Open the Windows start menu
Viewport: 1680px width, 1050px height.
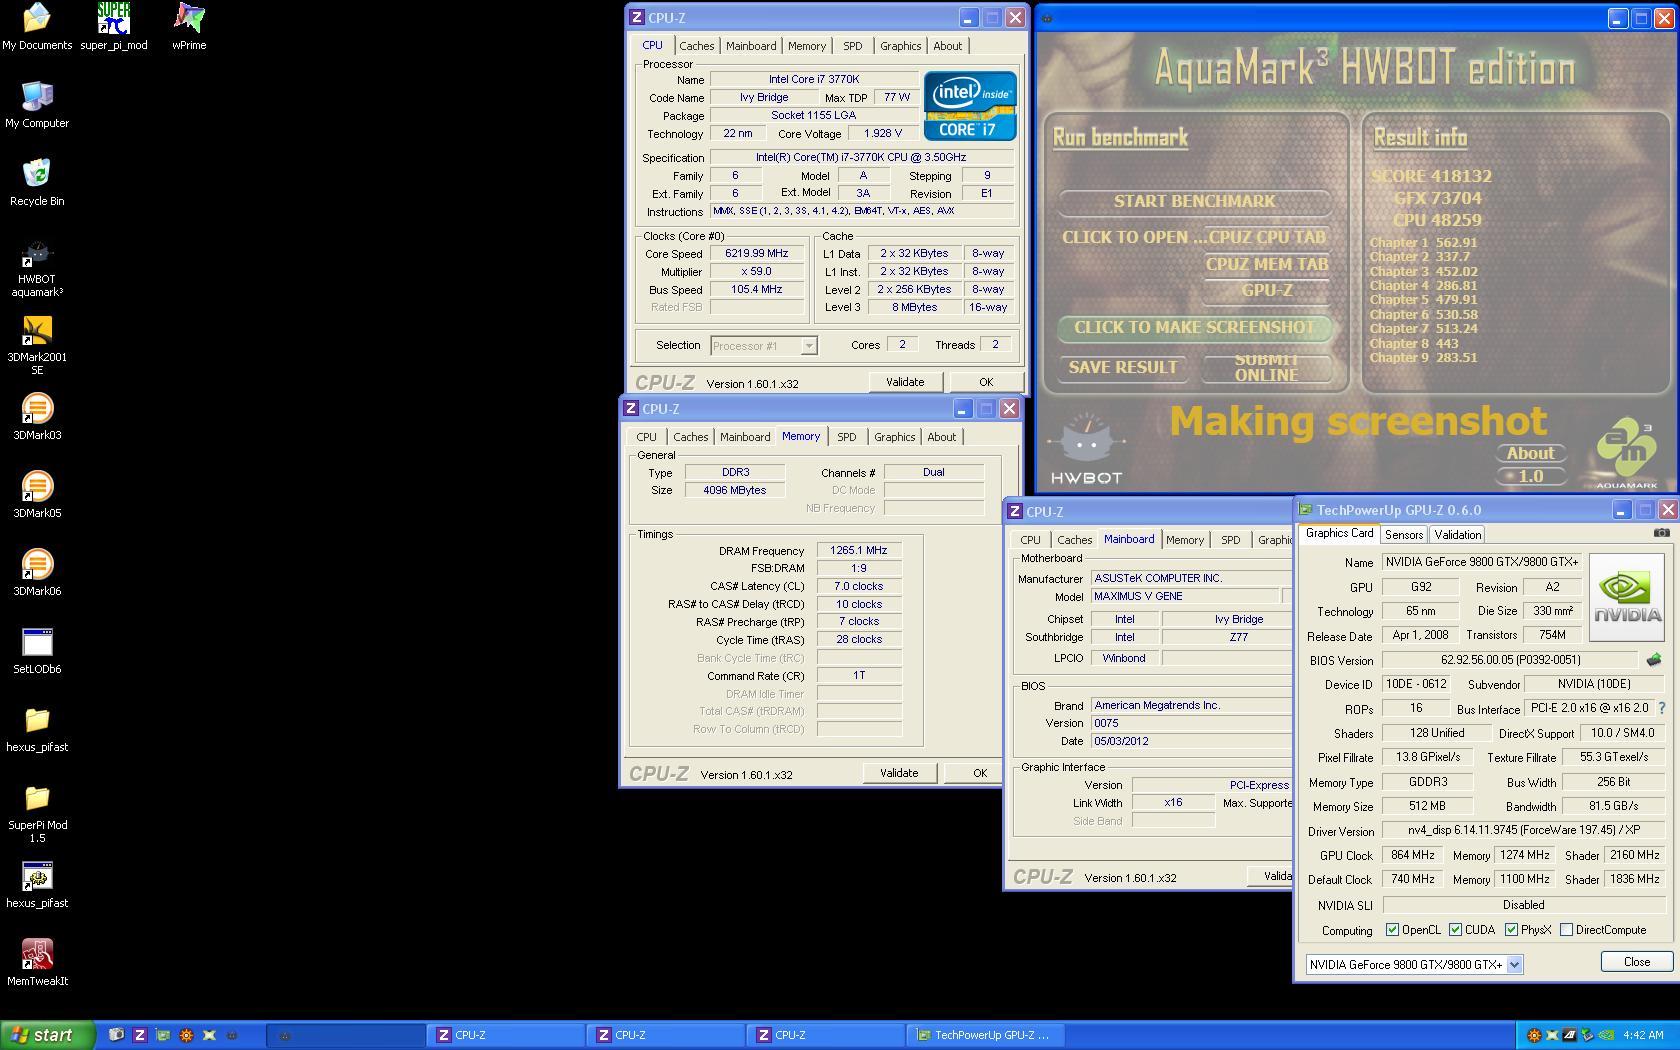47,1035
